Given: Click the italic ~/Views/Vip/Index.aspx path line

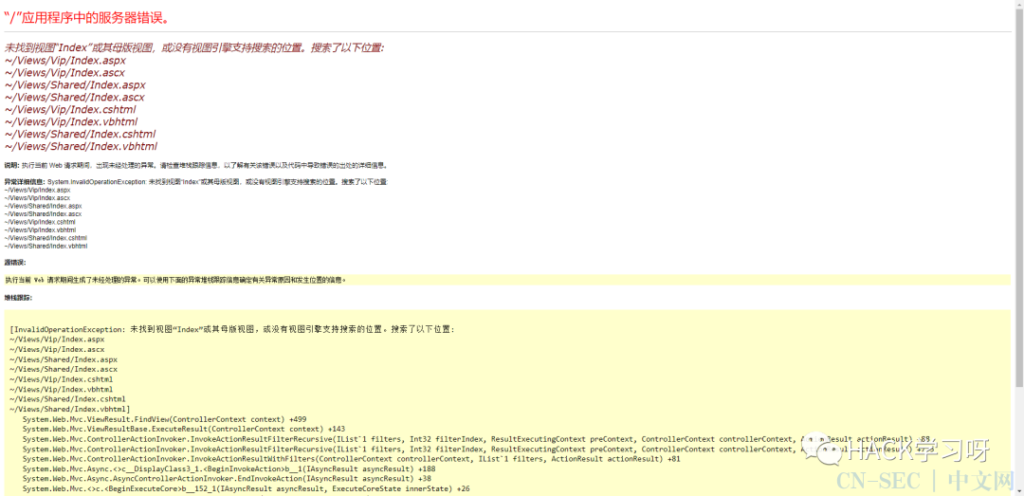Looking at the screenshot, I should pyautogui.click(x=65, y=60).
